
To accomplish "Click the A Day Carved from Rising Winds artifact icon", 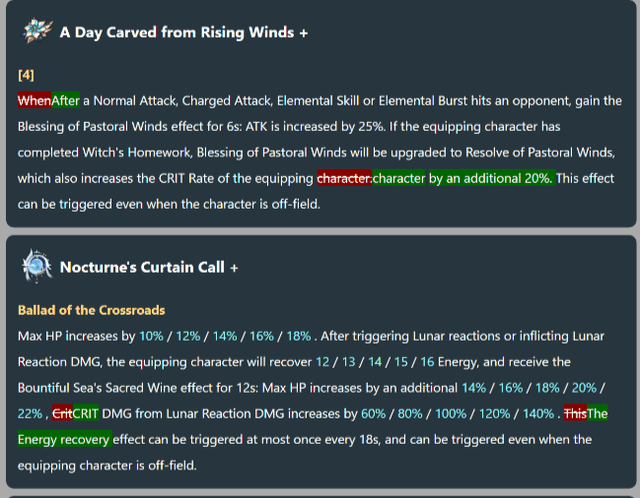I will [x=37, y=31].
